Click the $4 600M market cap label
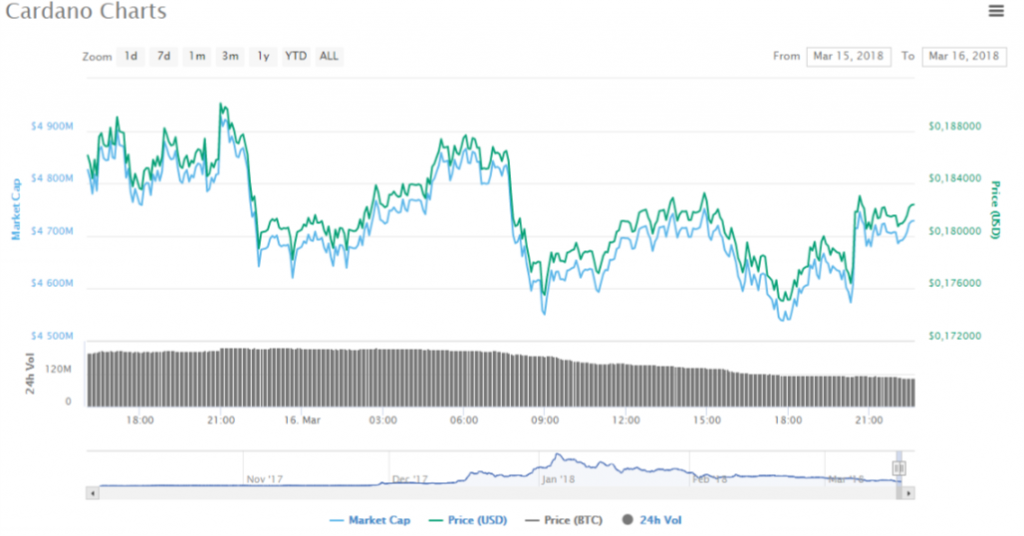The image size is (1024, 536). pyautogui.click(x=52, y=283)
